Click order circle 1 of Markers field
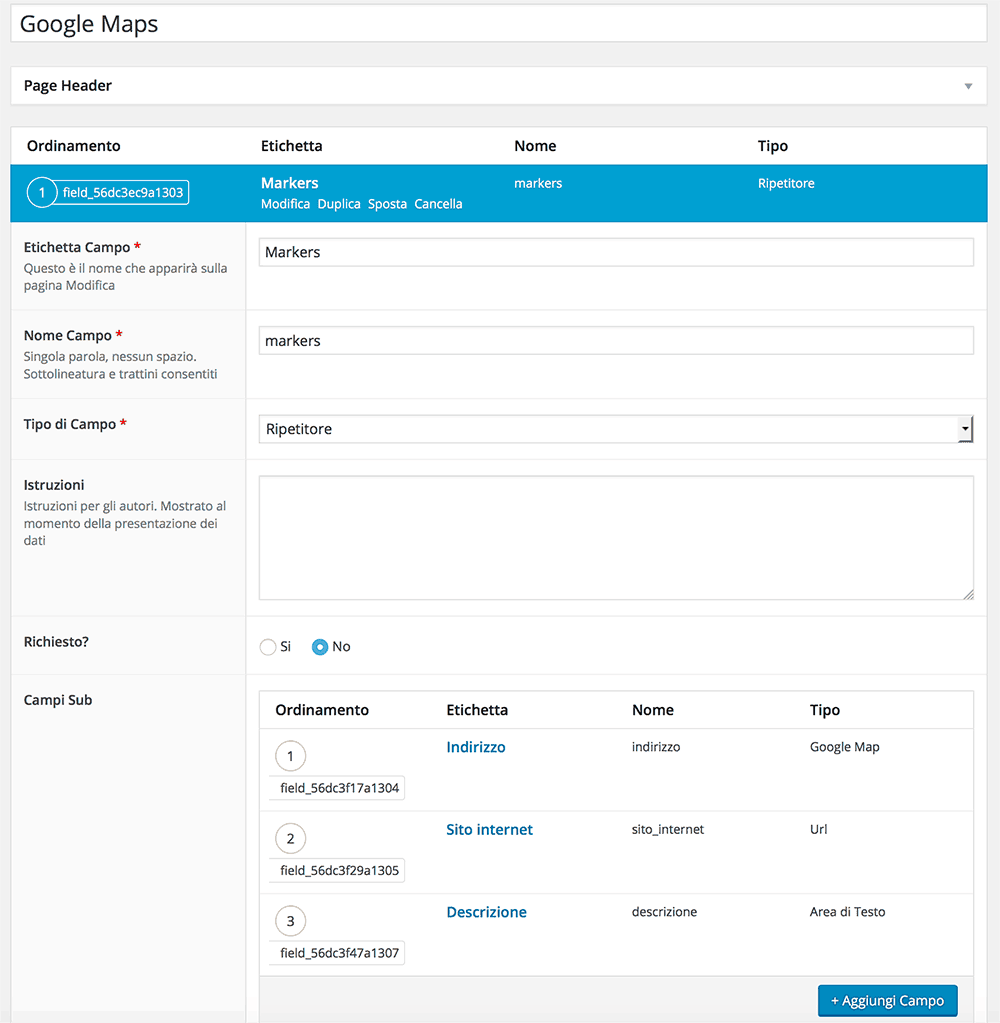This screenshot has height=1023, width=1000. click(x=42, y=193)
